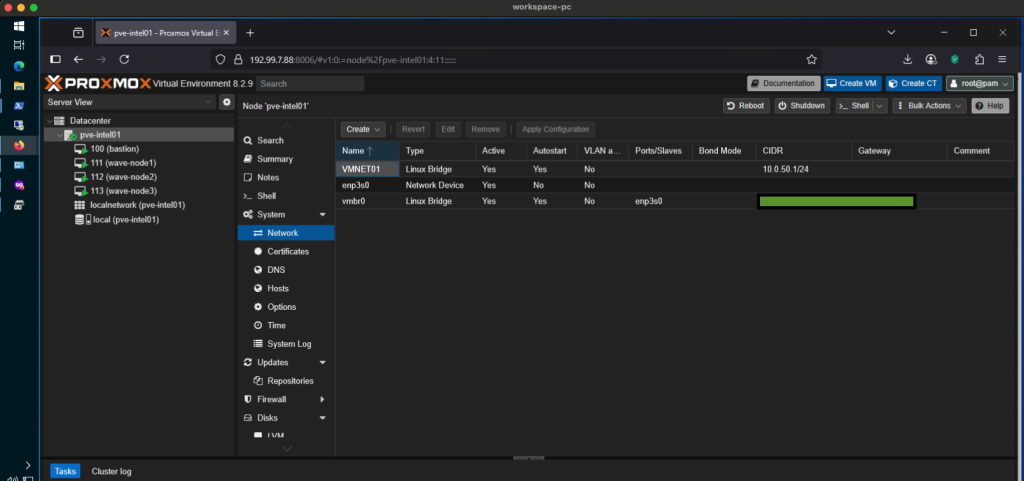Select the vmbr0 bridge row
The height and width of the screenshot is (481, 1024).
pos(676,201)
